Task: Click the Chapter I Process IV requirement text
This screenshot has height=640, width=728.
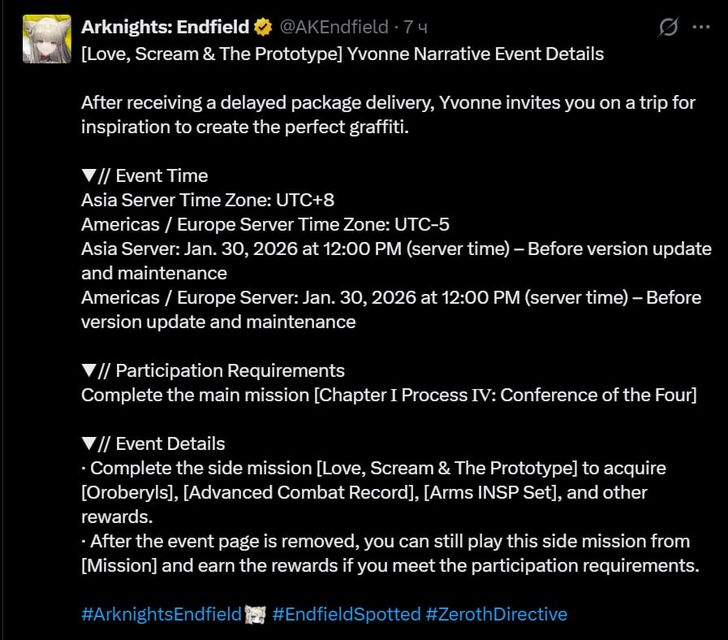Action: pos(505,395)
